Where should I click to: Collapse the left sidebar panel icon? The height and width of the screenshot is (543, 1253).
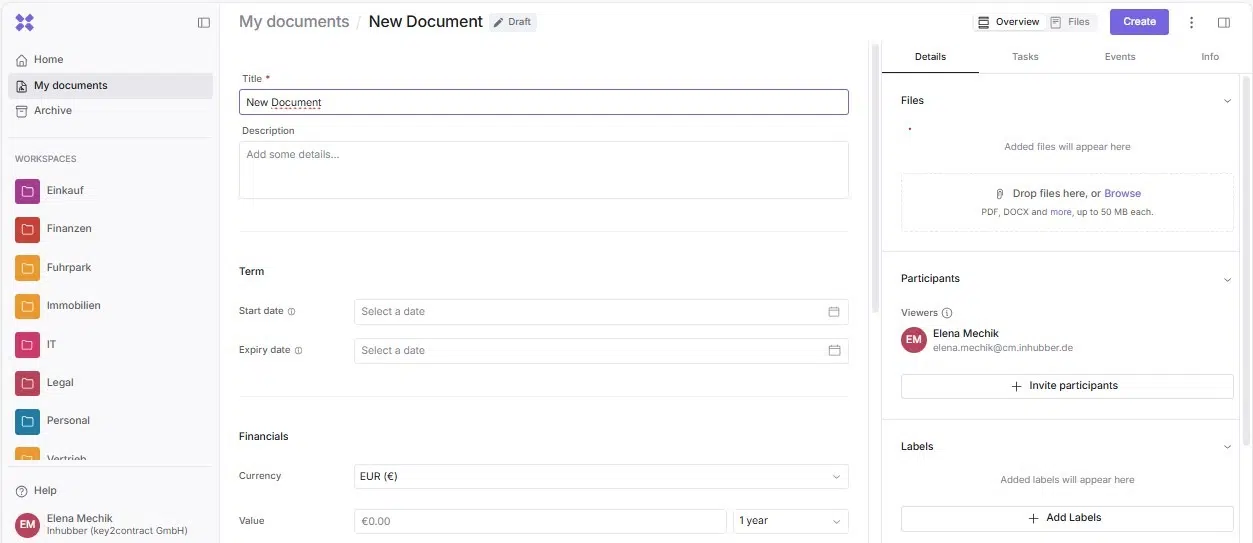point(204,23)
